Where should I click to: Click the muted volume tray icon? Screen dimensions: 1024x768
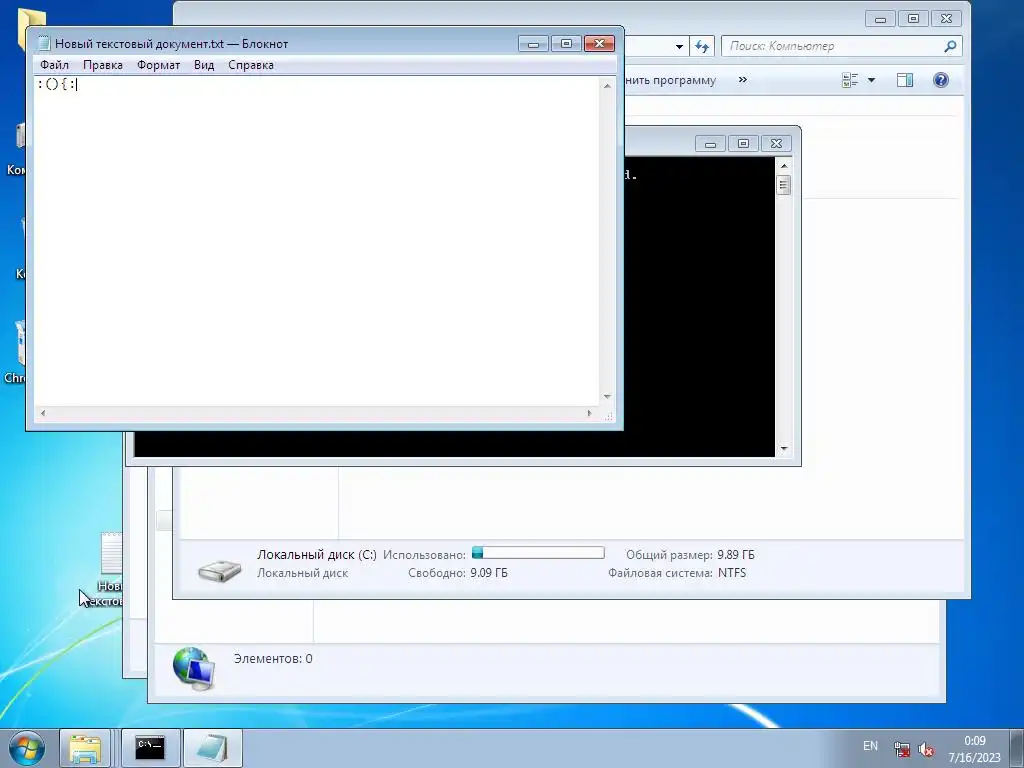click(925, 750)
